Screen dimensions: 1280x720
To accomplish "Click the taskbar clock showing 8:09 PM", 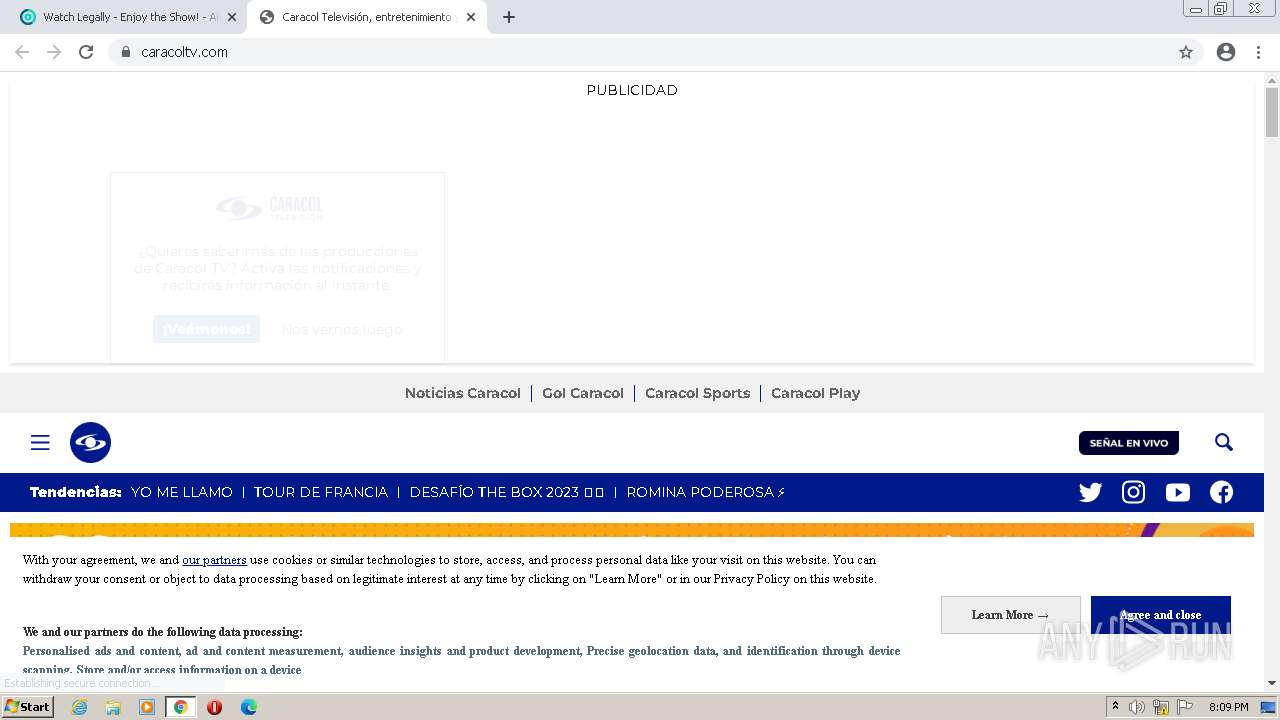I will (1228, 707).
